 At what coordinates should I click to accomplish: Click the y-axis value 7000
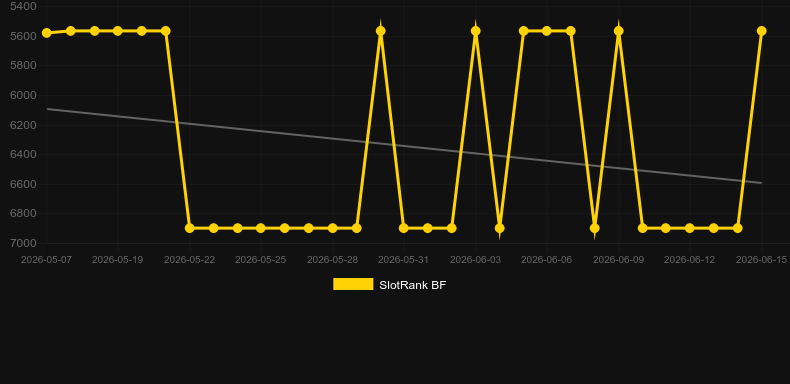click(23, 243)
